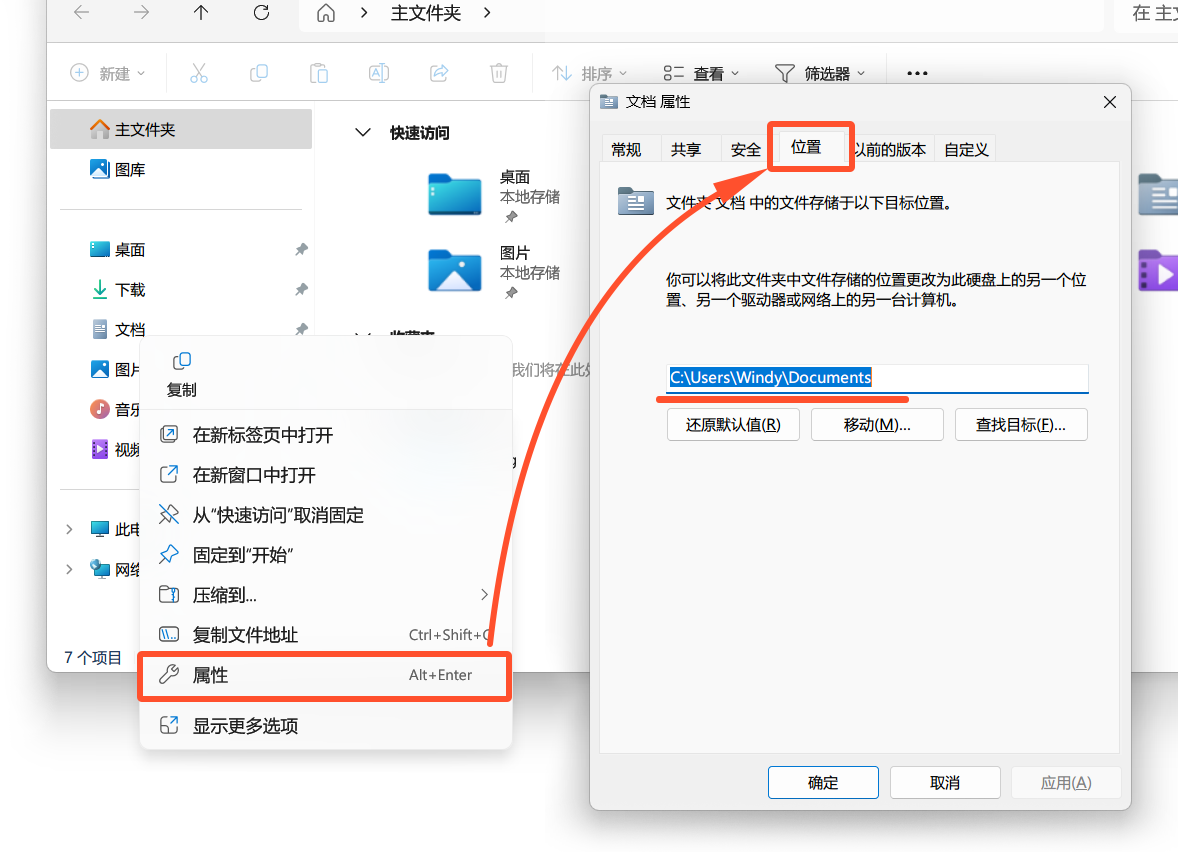The width and height of the screenshot is (1178, 852).
Task: Click the Copy icon in the toolbar
Action: (x=258, y=72)
